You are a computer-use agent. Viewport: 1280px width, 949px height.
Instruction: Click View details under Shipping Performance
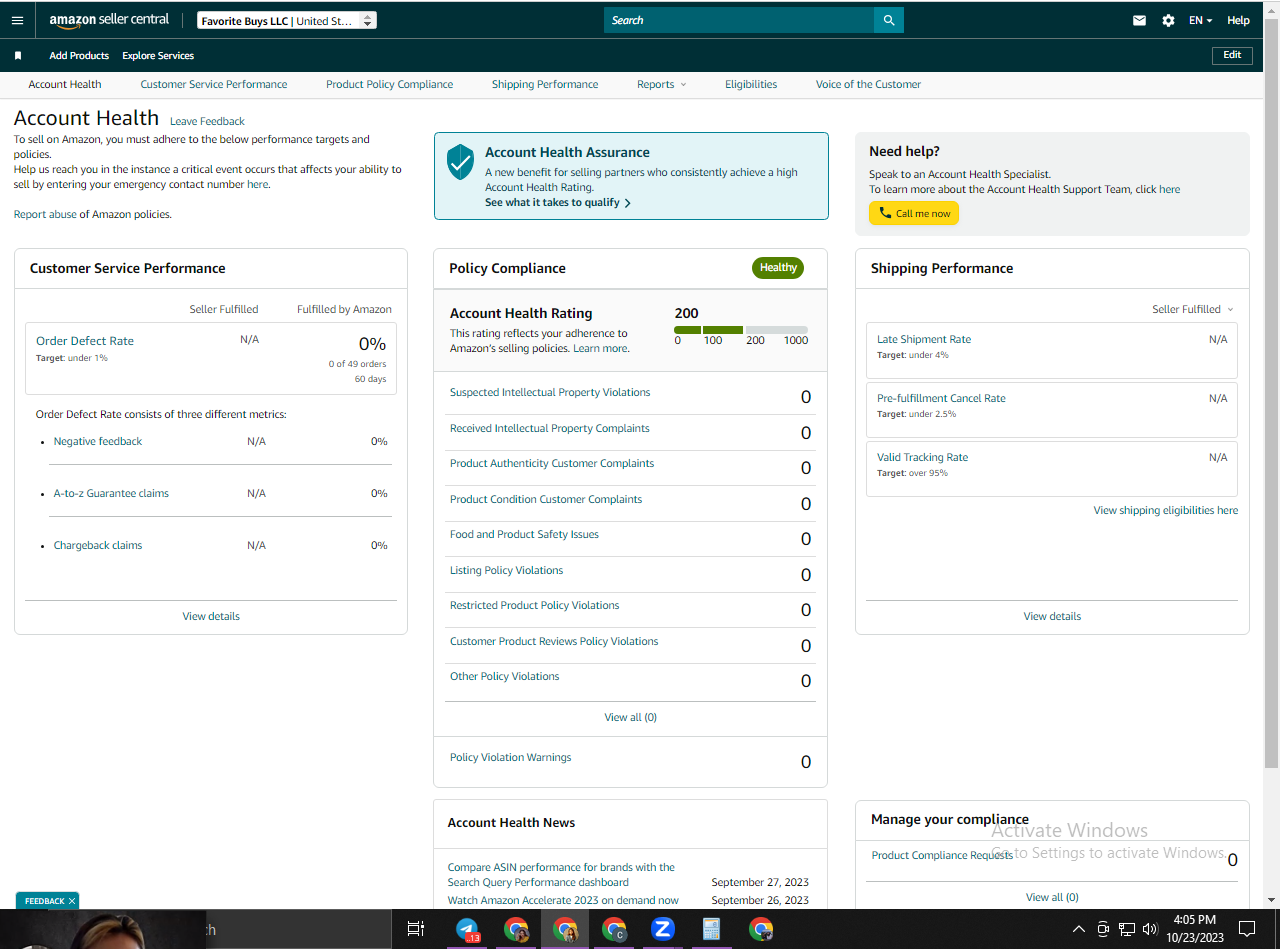pyautogui.click(x=1052, y=616)
